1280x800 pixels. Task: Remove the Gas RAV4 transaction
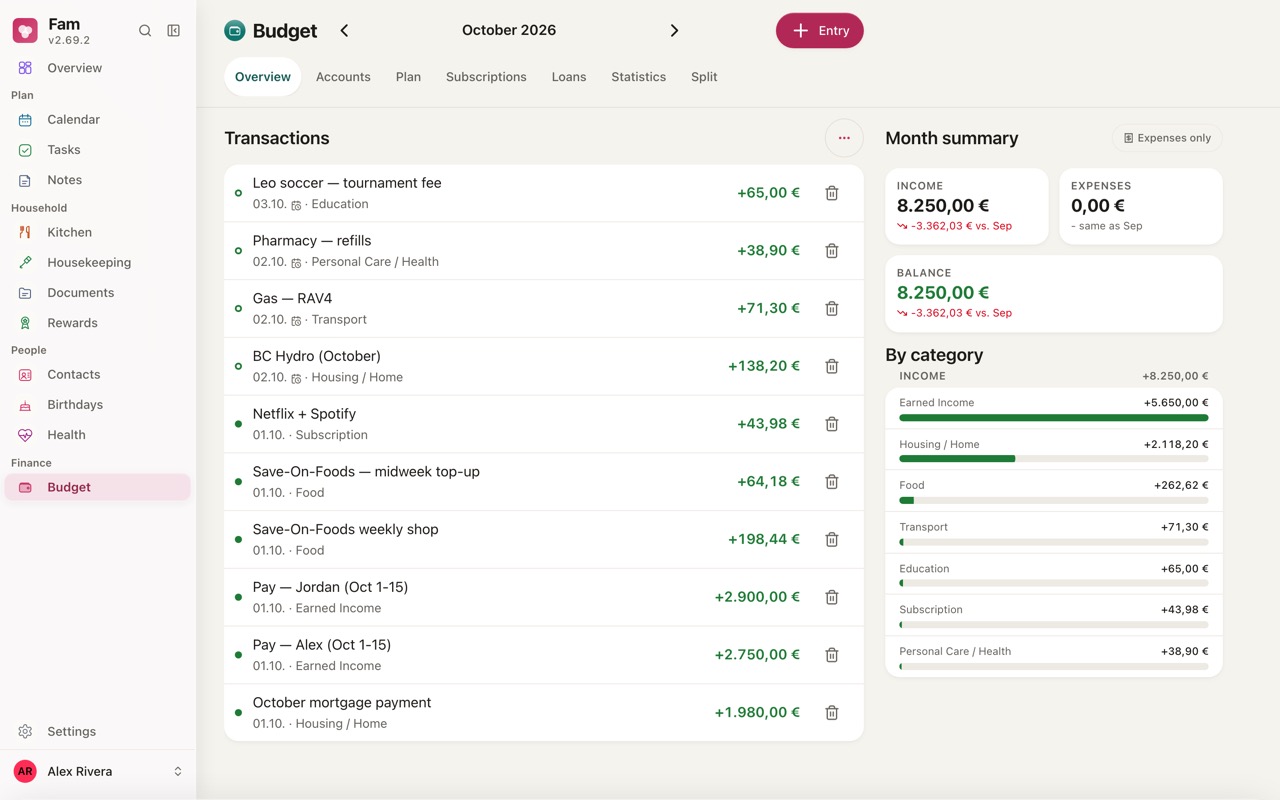tap(831, 309)
